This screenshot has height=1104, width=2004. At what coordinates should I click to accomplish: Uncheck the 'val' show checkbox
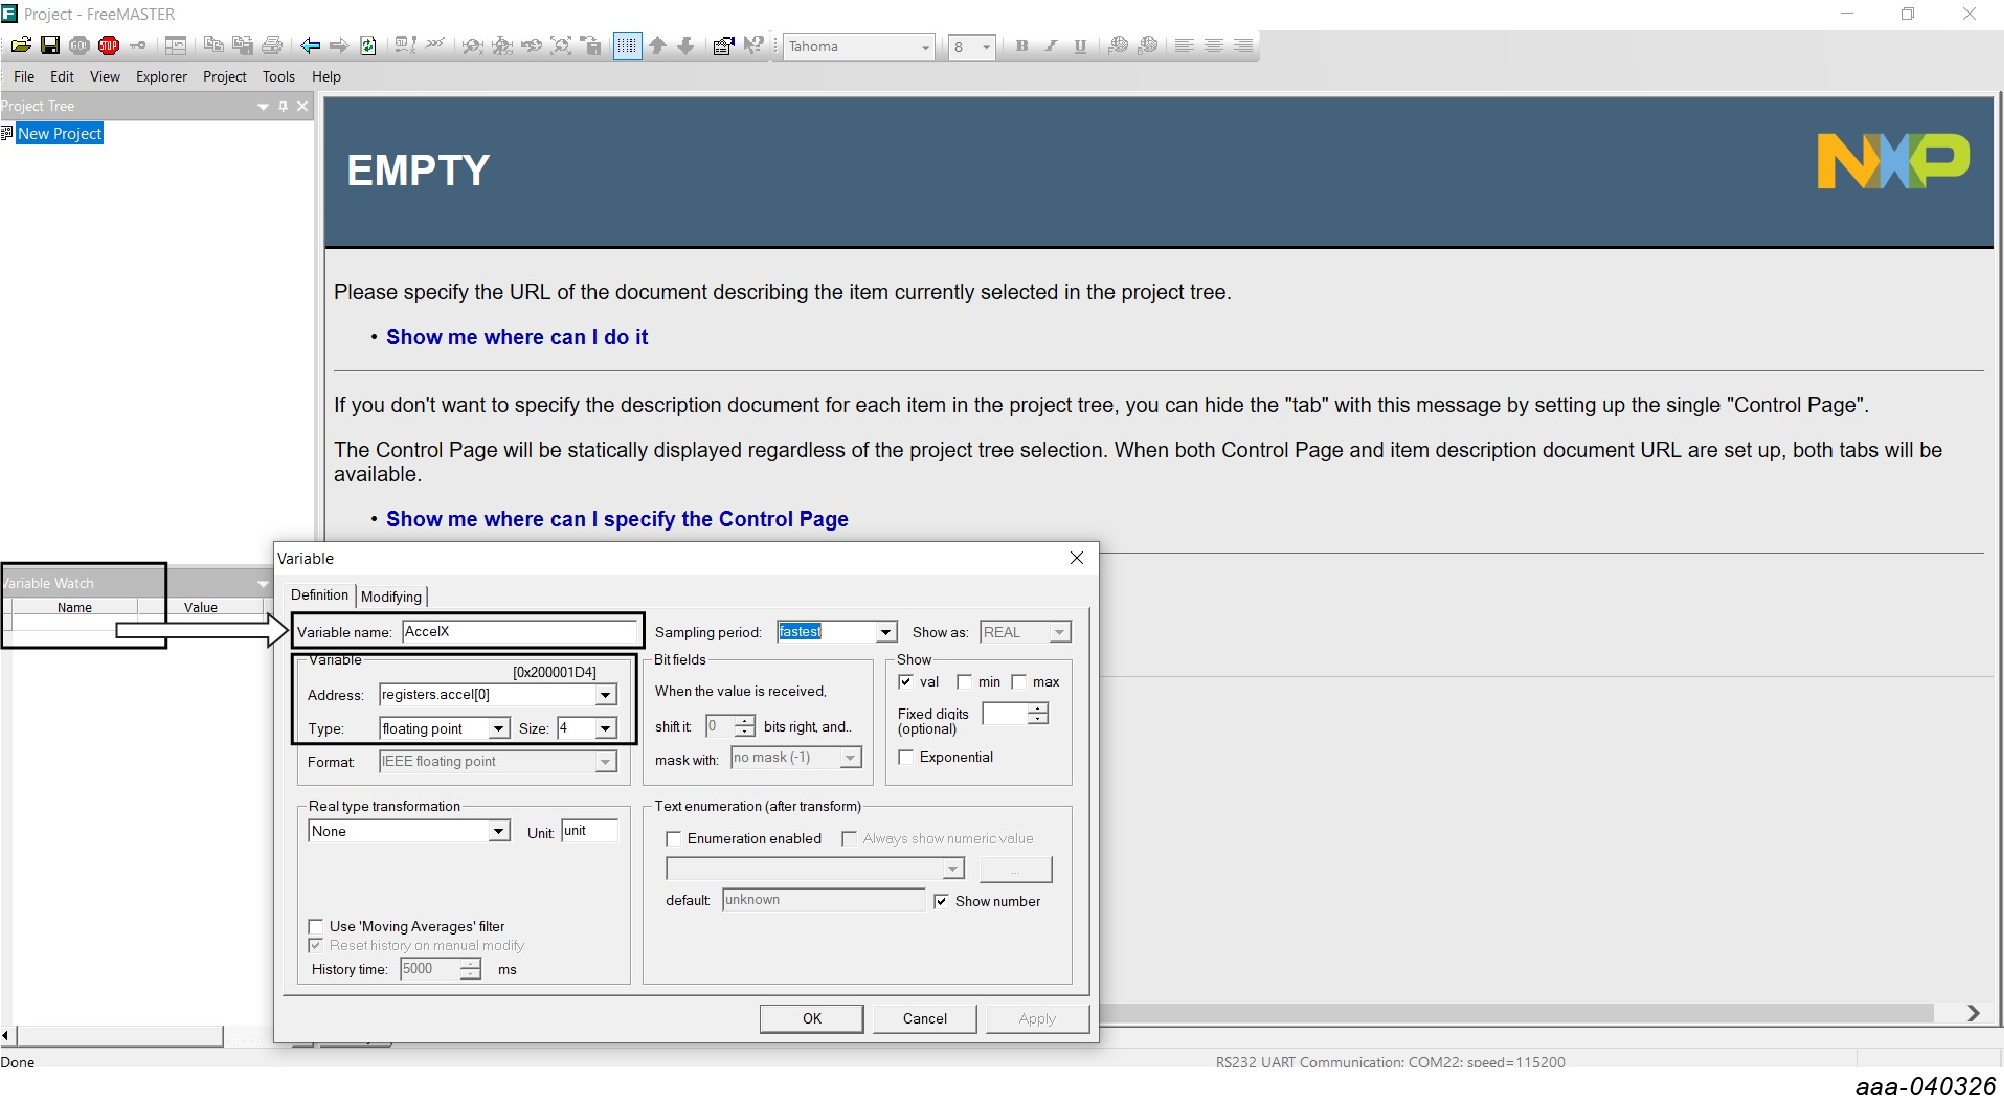[906, 682]
